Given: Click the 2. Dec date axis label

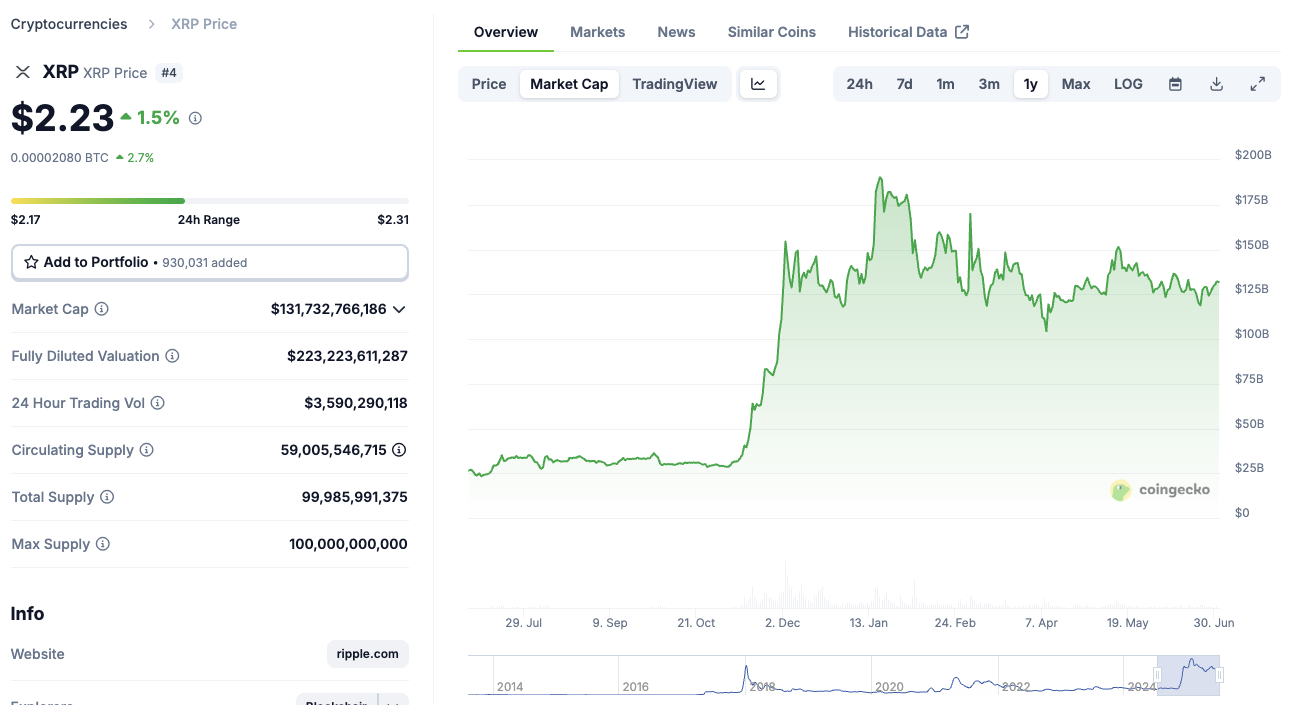Looking at the screenshot, I should tap(782, 622).
